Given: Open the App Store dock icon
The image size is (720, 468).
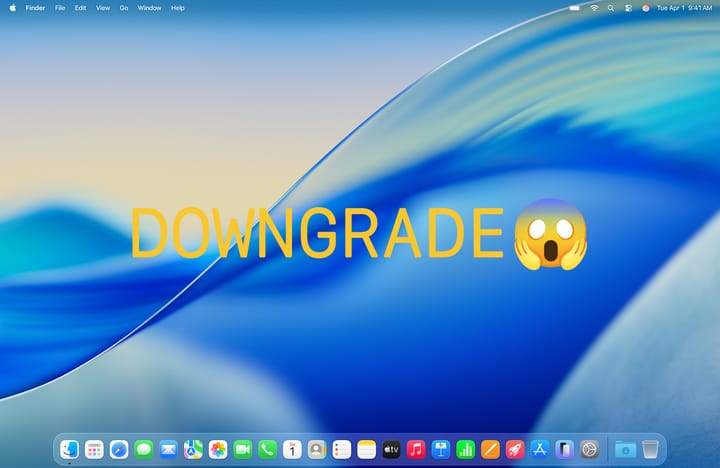Looking at the screenshot, I should click(540, 450).
